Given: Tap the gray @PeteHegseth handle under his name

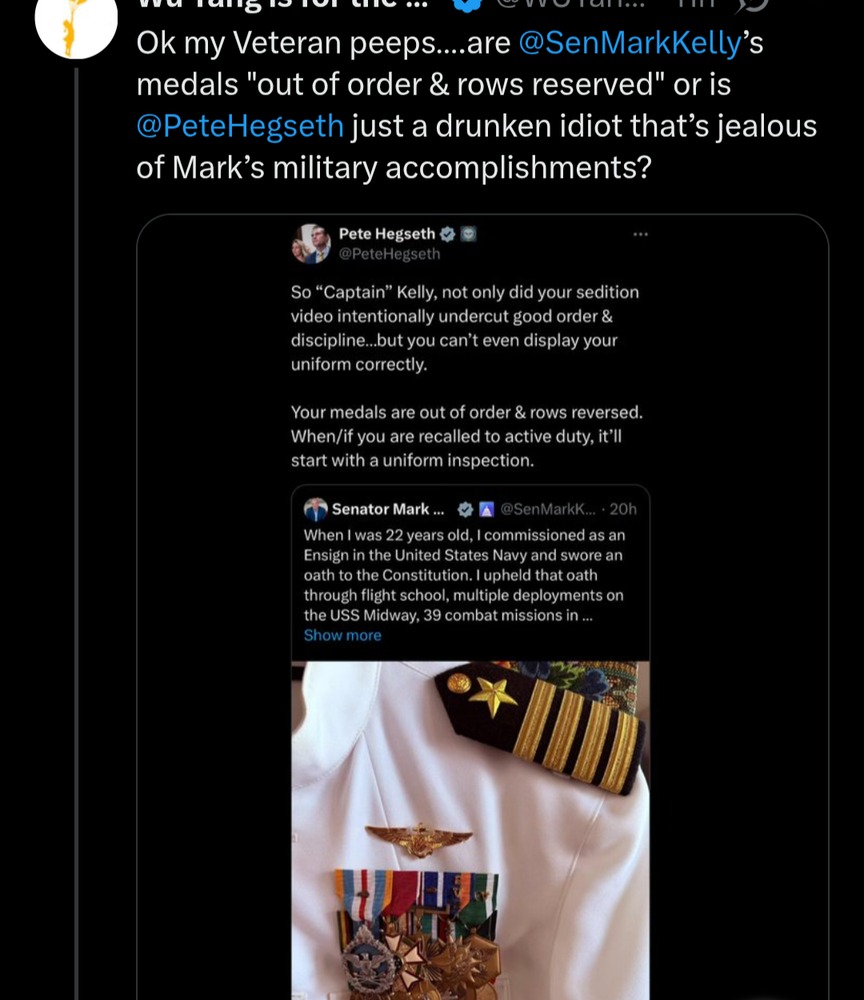Looking at the screenshot, I should [389, 254].
